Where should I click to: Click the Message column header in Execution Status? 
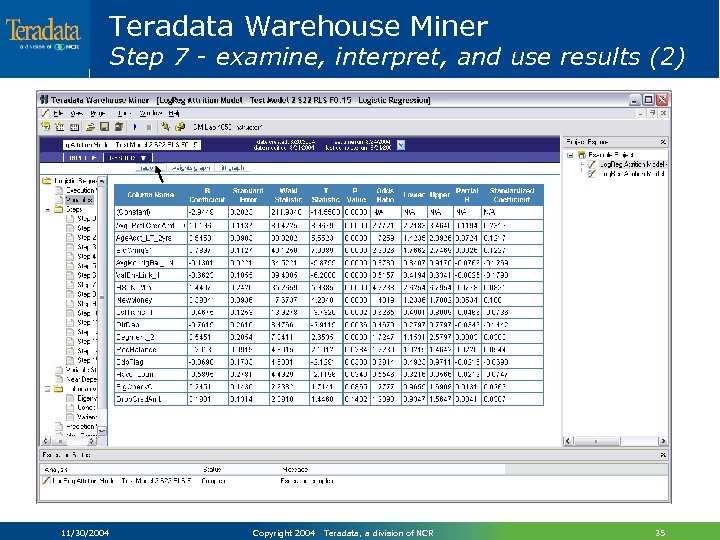tap(295, 469)
